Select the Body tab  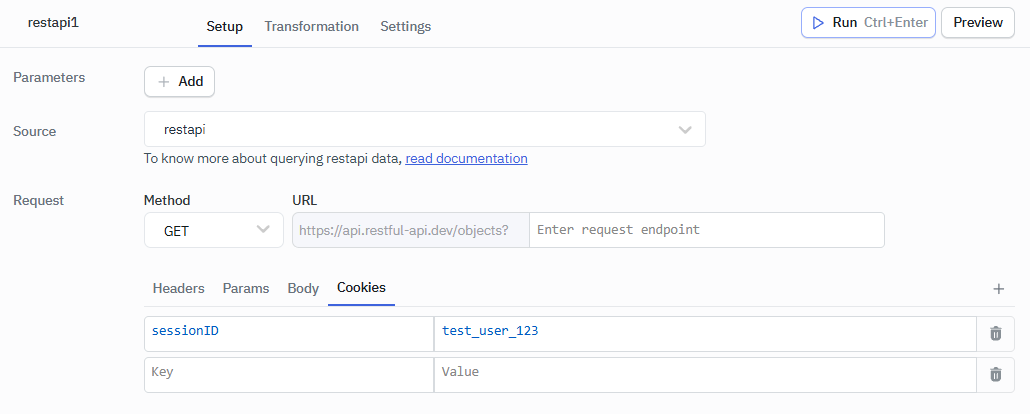click(303, 288)
